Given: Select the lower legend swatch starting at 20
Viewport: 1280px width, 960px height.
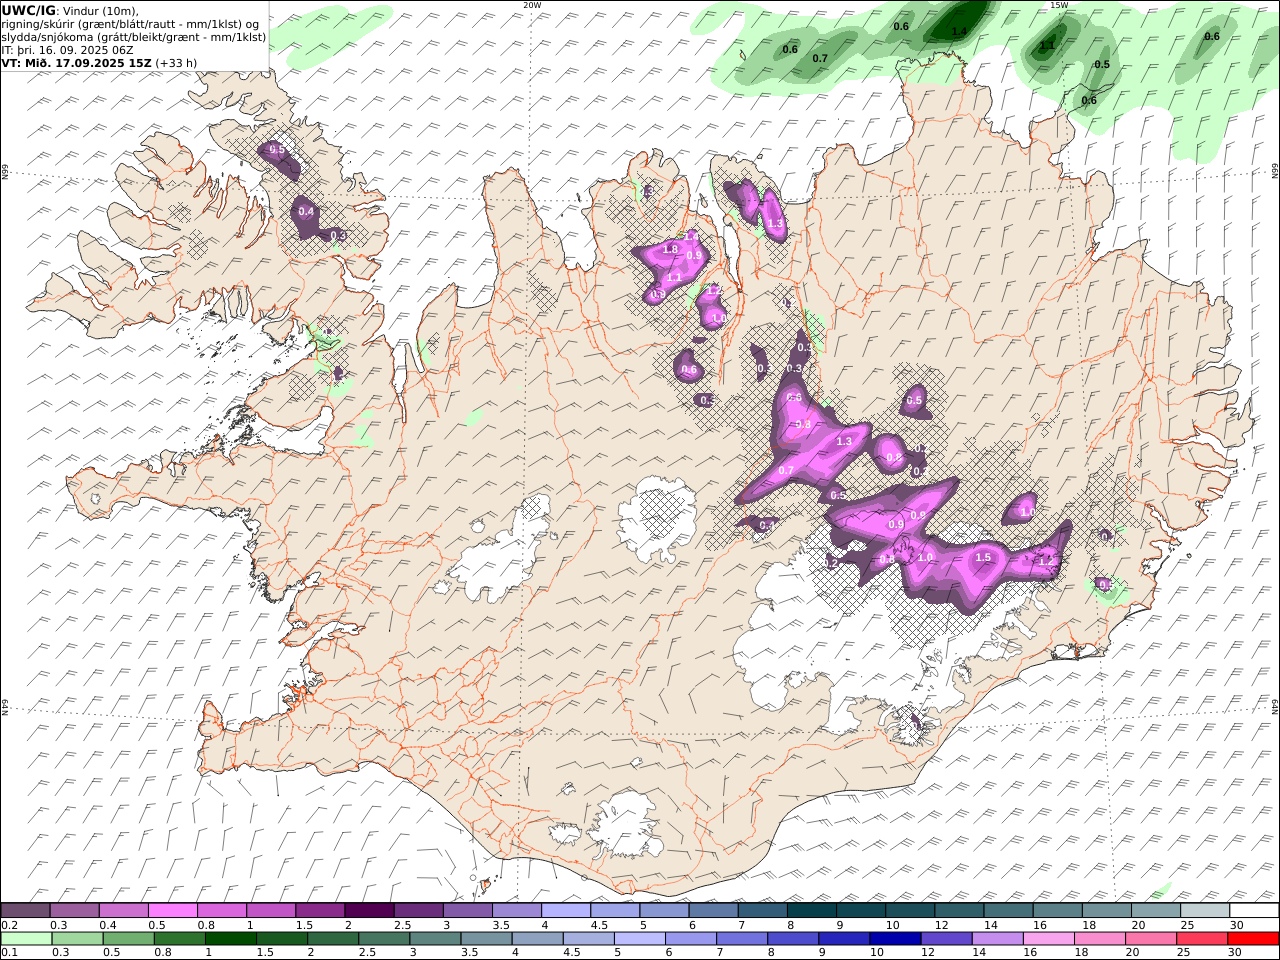Looking at the screenshot, I should click(1150, 939).
